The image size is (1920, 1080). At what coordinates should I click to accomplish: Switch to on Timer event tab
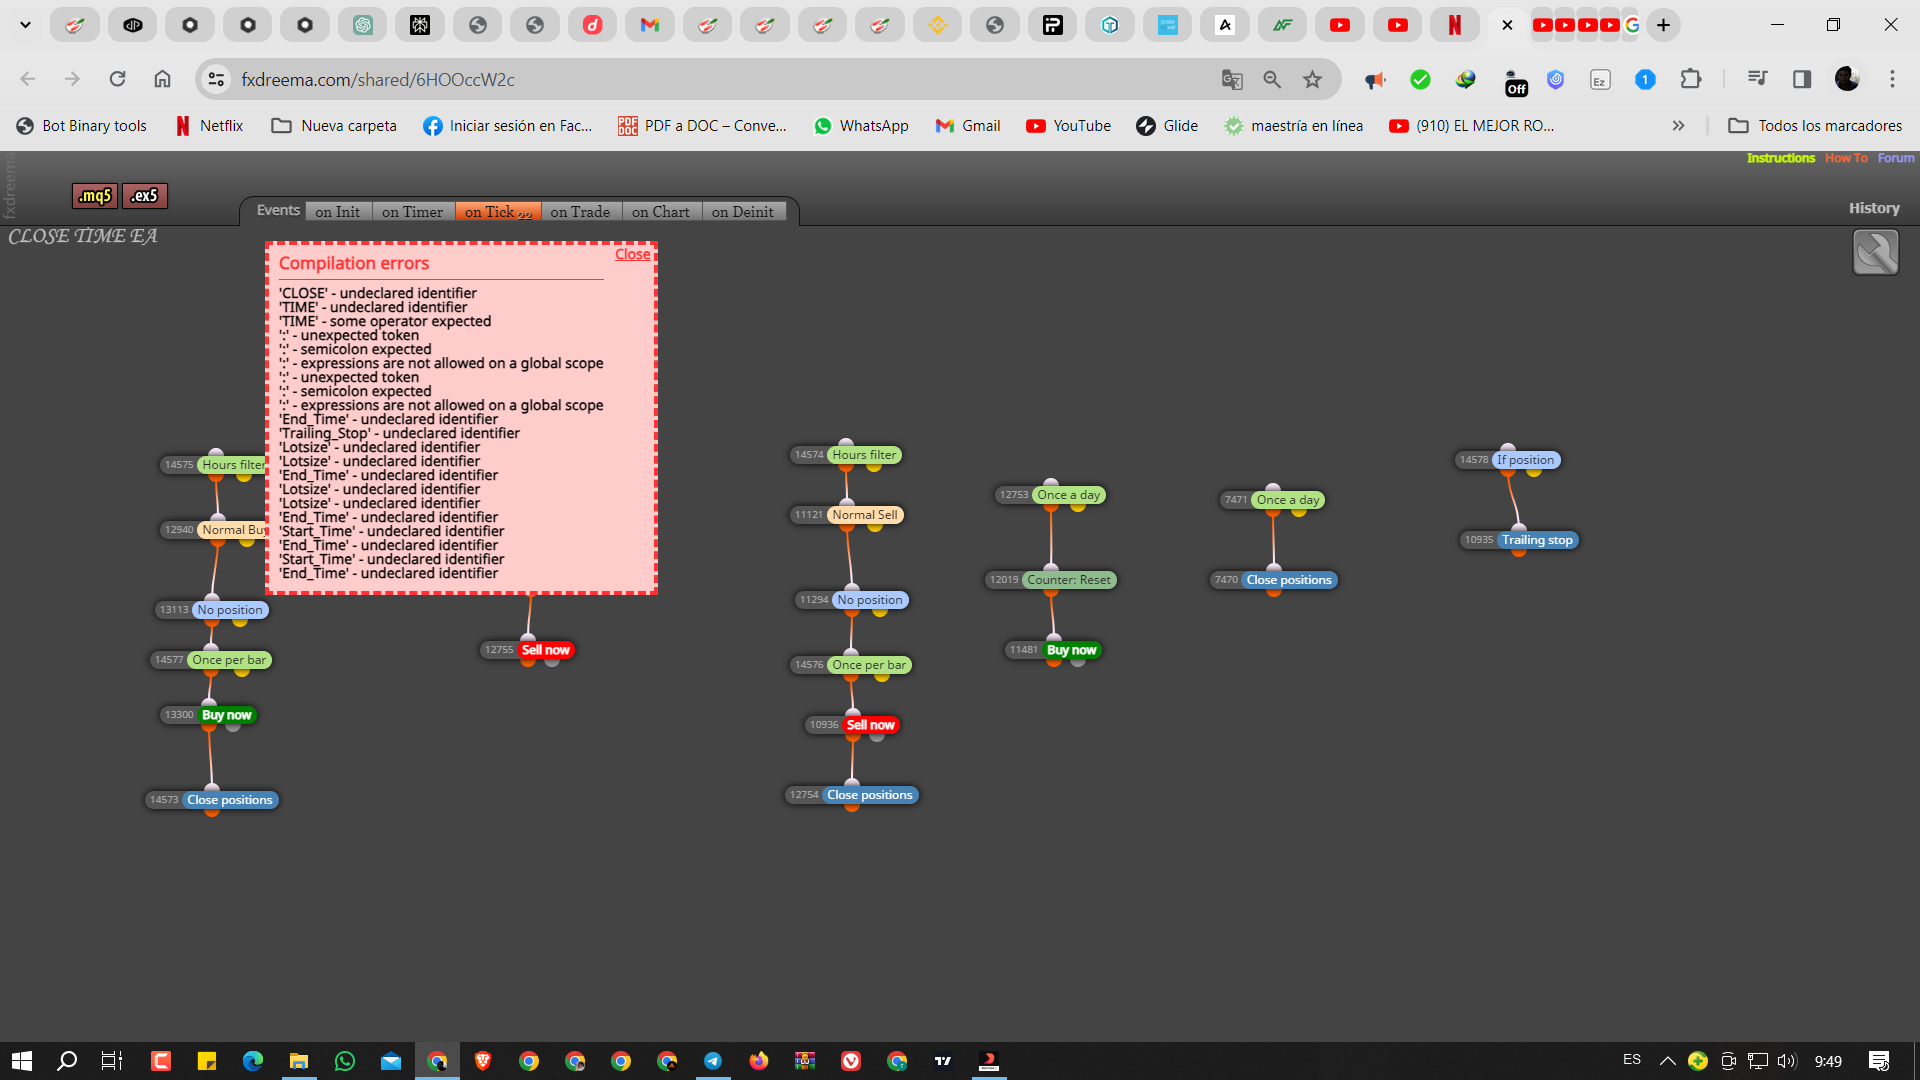[413, 212]
